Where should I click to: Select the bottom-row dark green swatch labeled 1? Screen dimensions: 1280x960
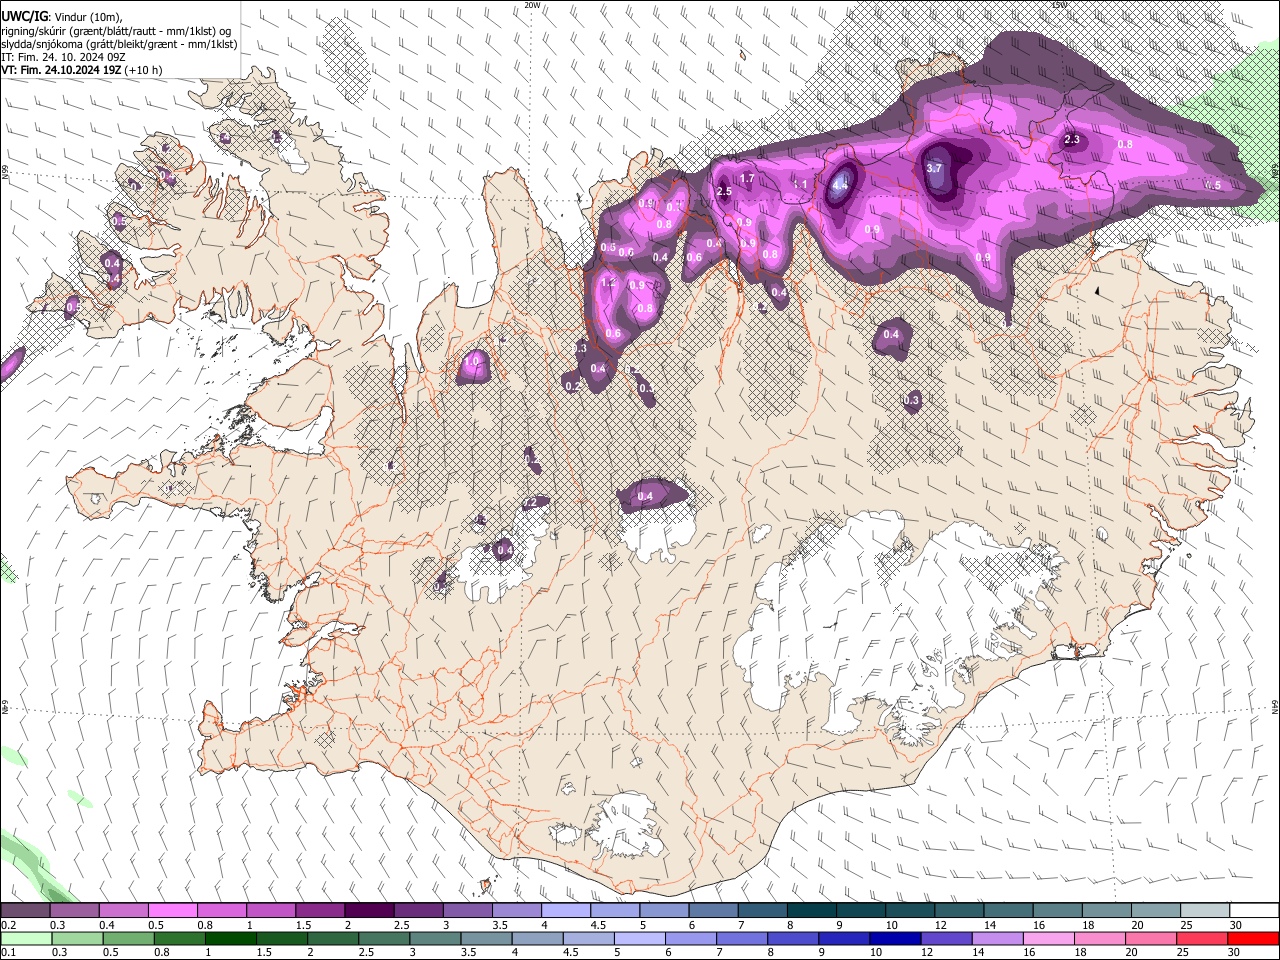[x=230, y=939]
